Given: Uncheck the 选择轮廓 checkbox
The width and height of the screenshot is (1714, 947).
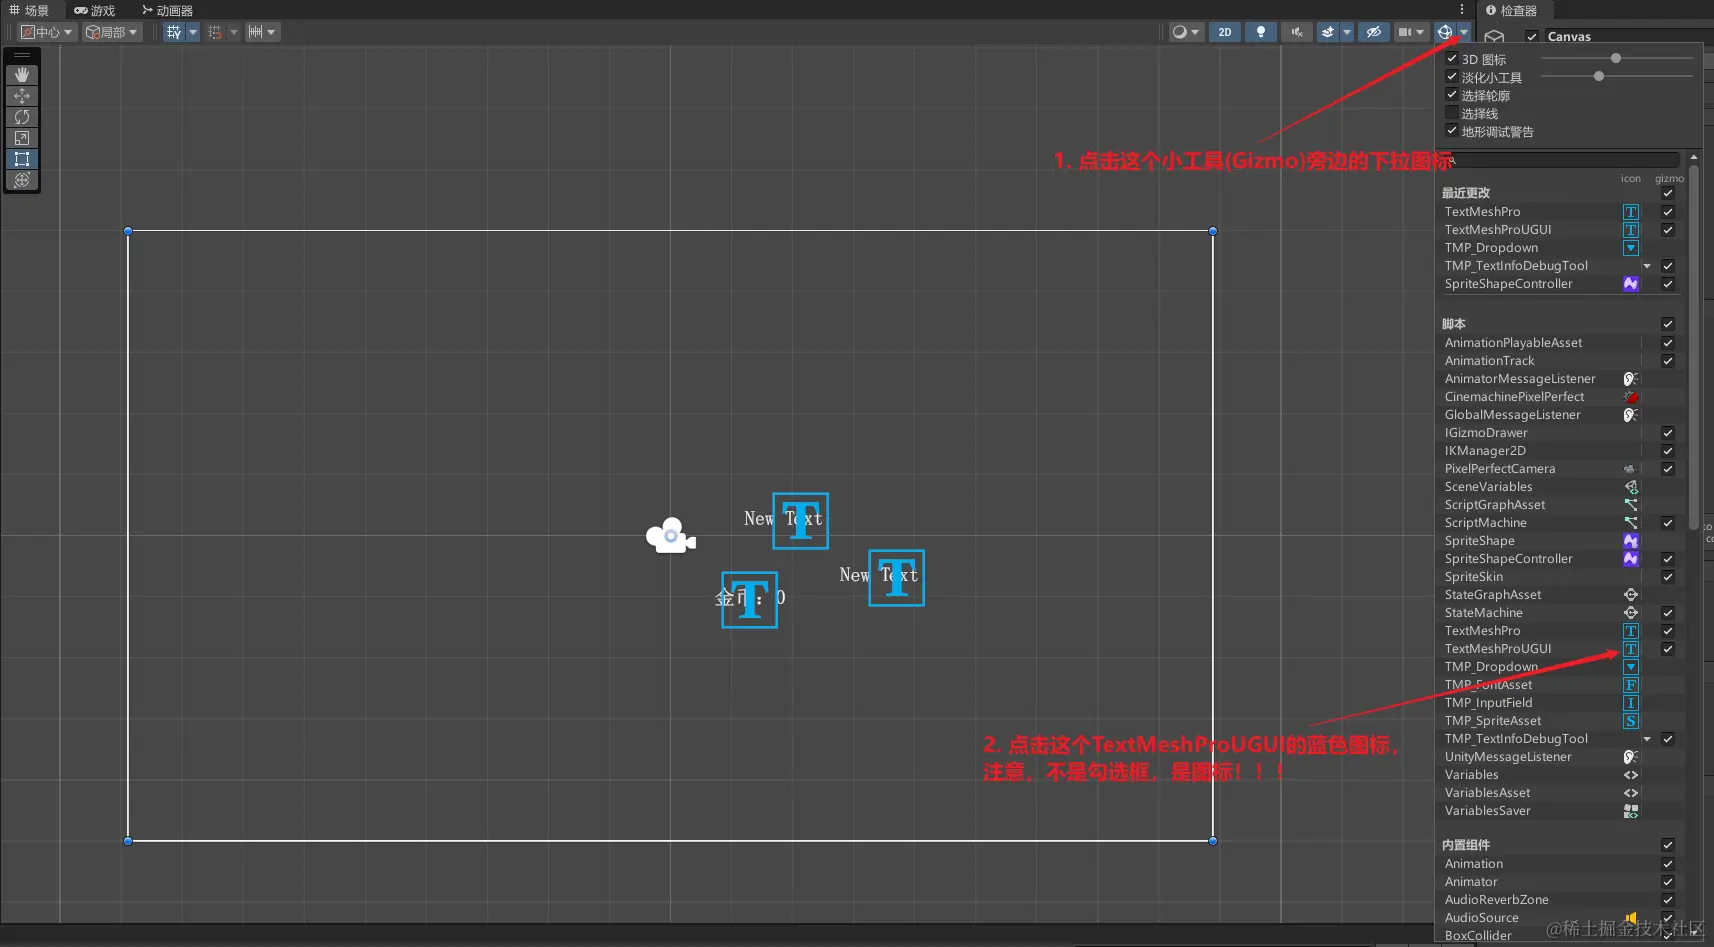Looking at the screenshot, I should tap(1452, 95).
